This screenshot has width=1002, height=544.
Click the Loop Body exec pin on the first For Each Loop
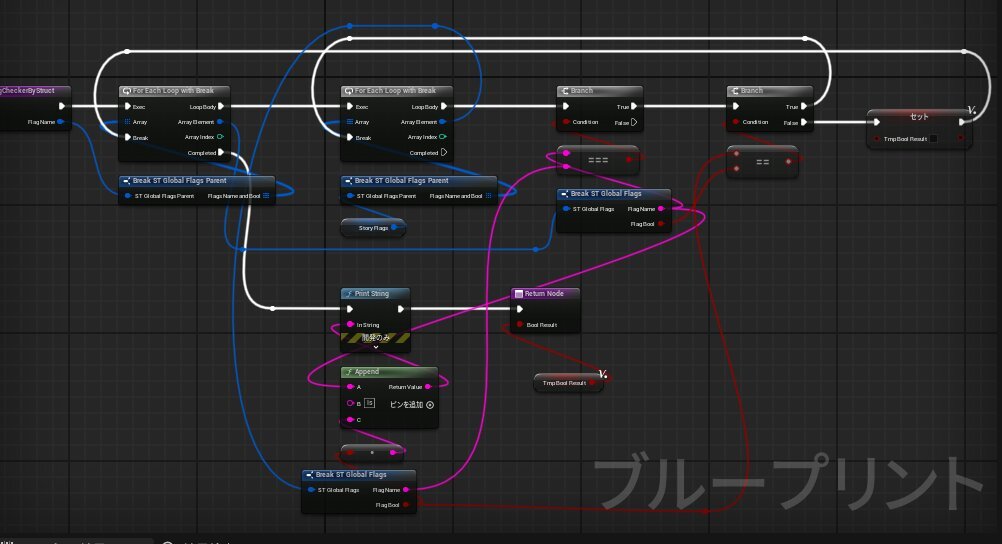[x=220, y=106]
